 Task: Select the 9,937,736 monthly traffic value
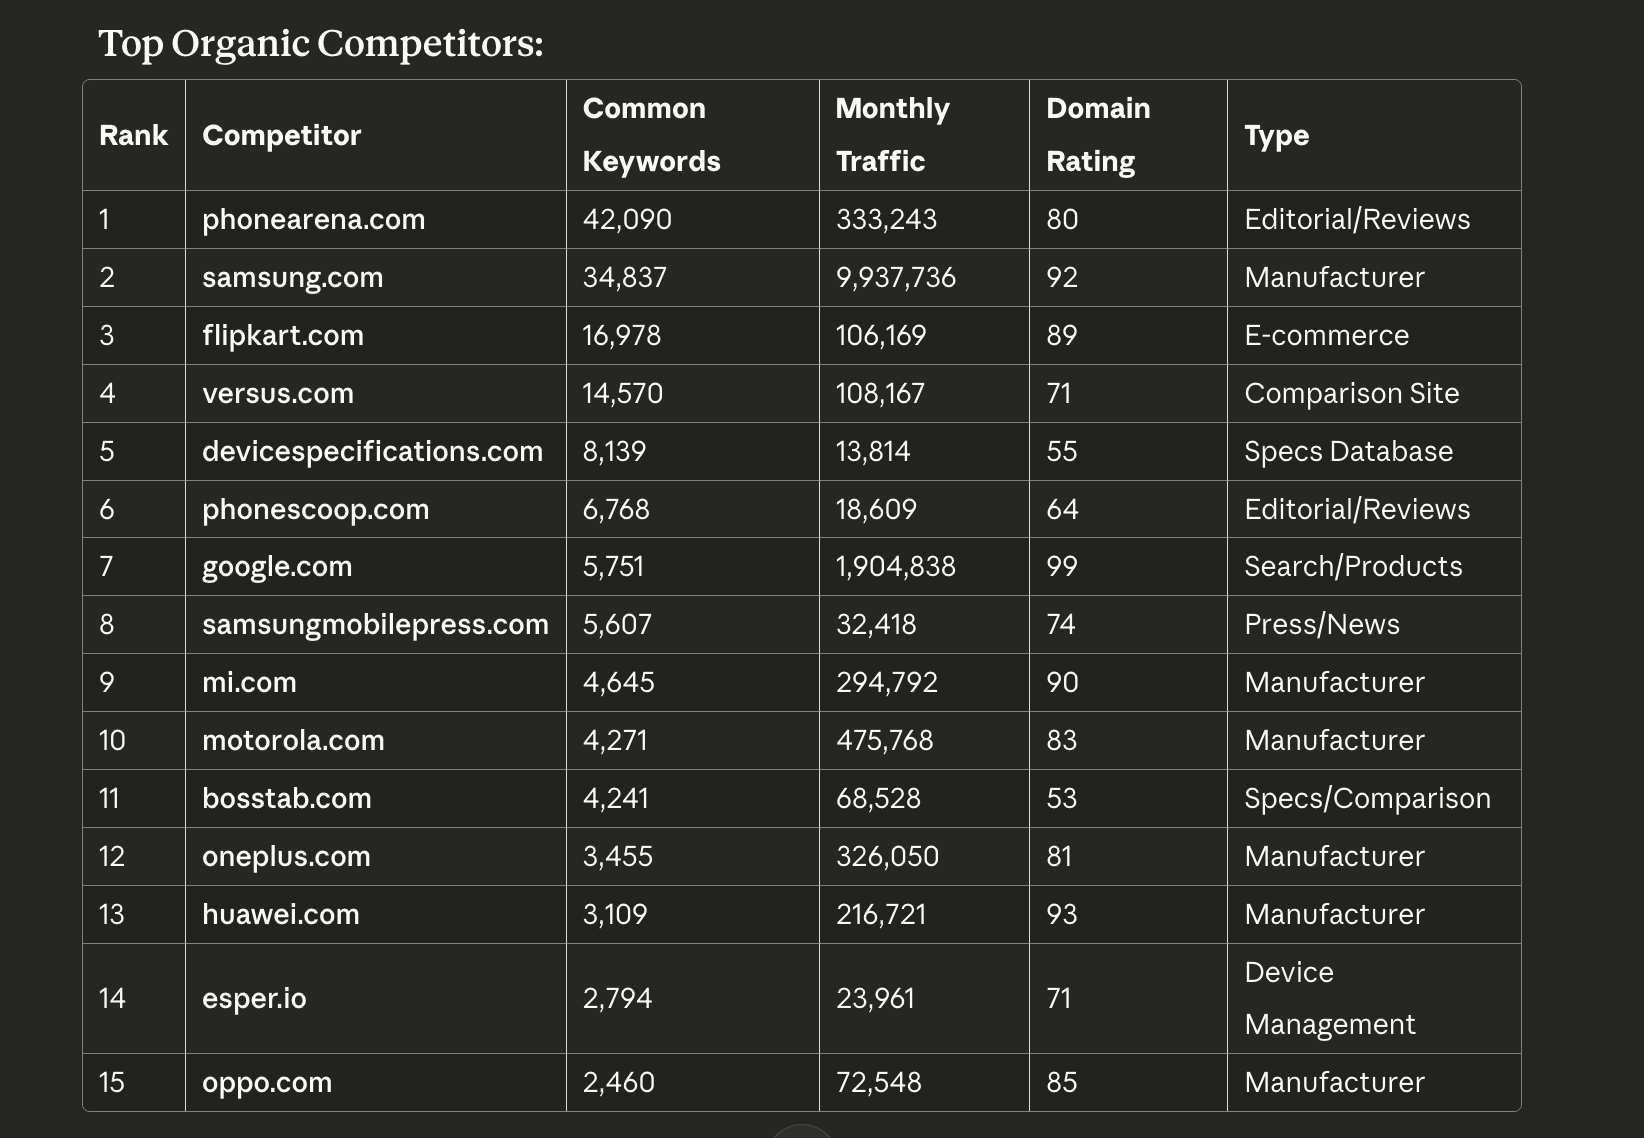(x=895, y=277)
